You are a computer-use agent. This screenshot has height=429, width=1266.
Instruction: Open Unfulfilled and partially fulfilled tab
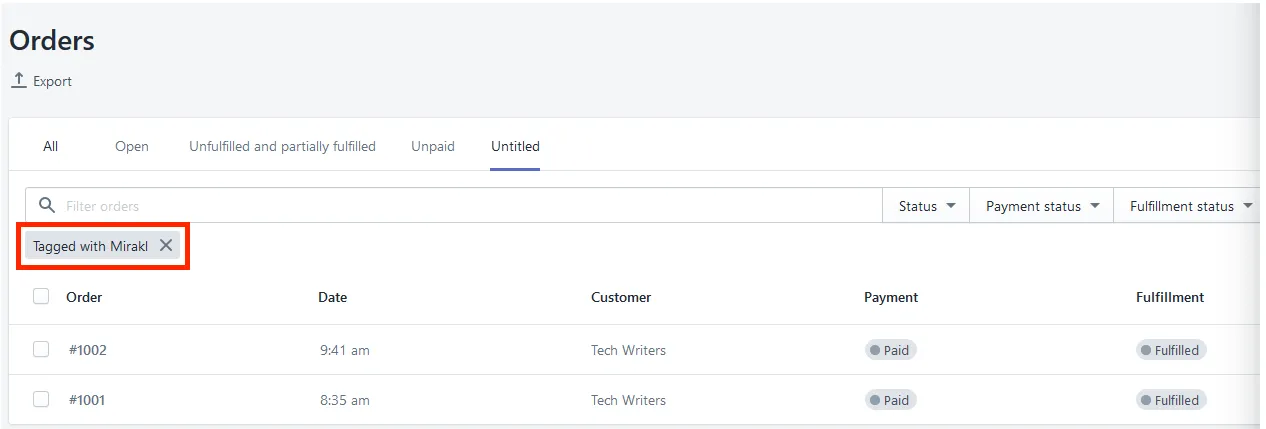click(x=282, y=146)
